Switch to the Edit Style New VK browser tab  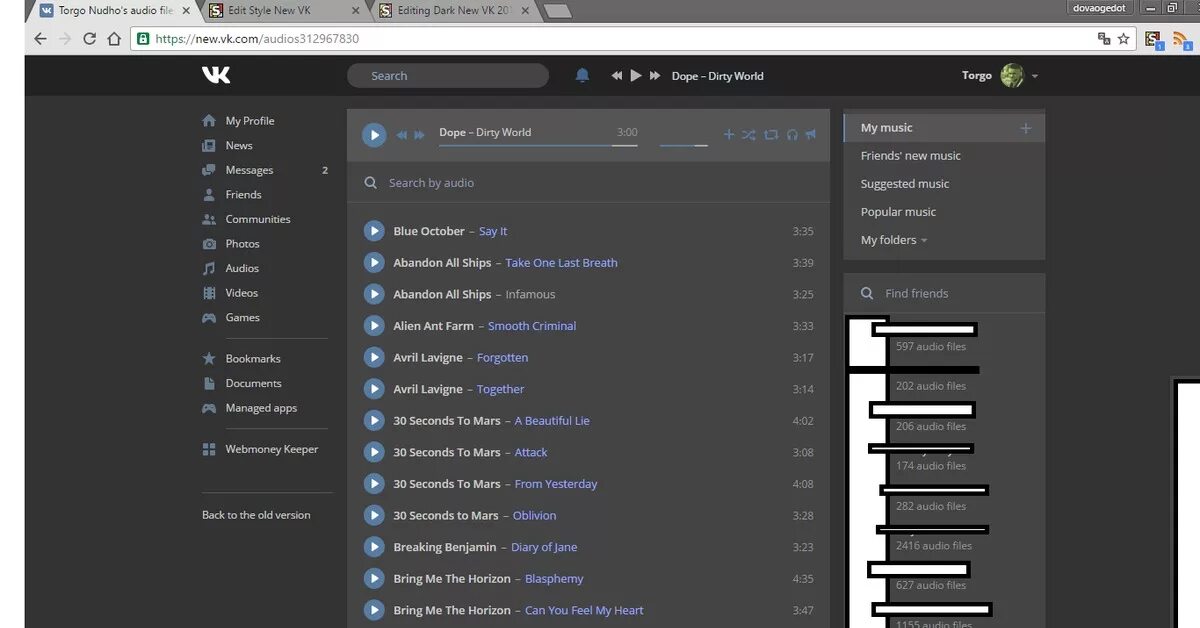285,10
